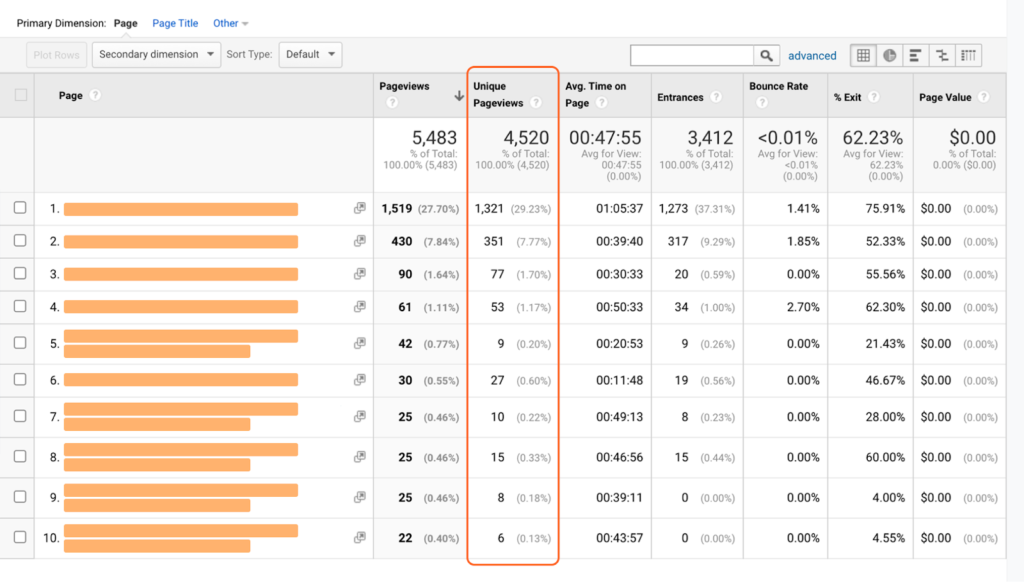Tick the checkbox for row 5
The height and width of the screenshot is (582, 1024).
click(20, 343)
